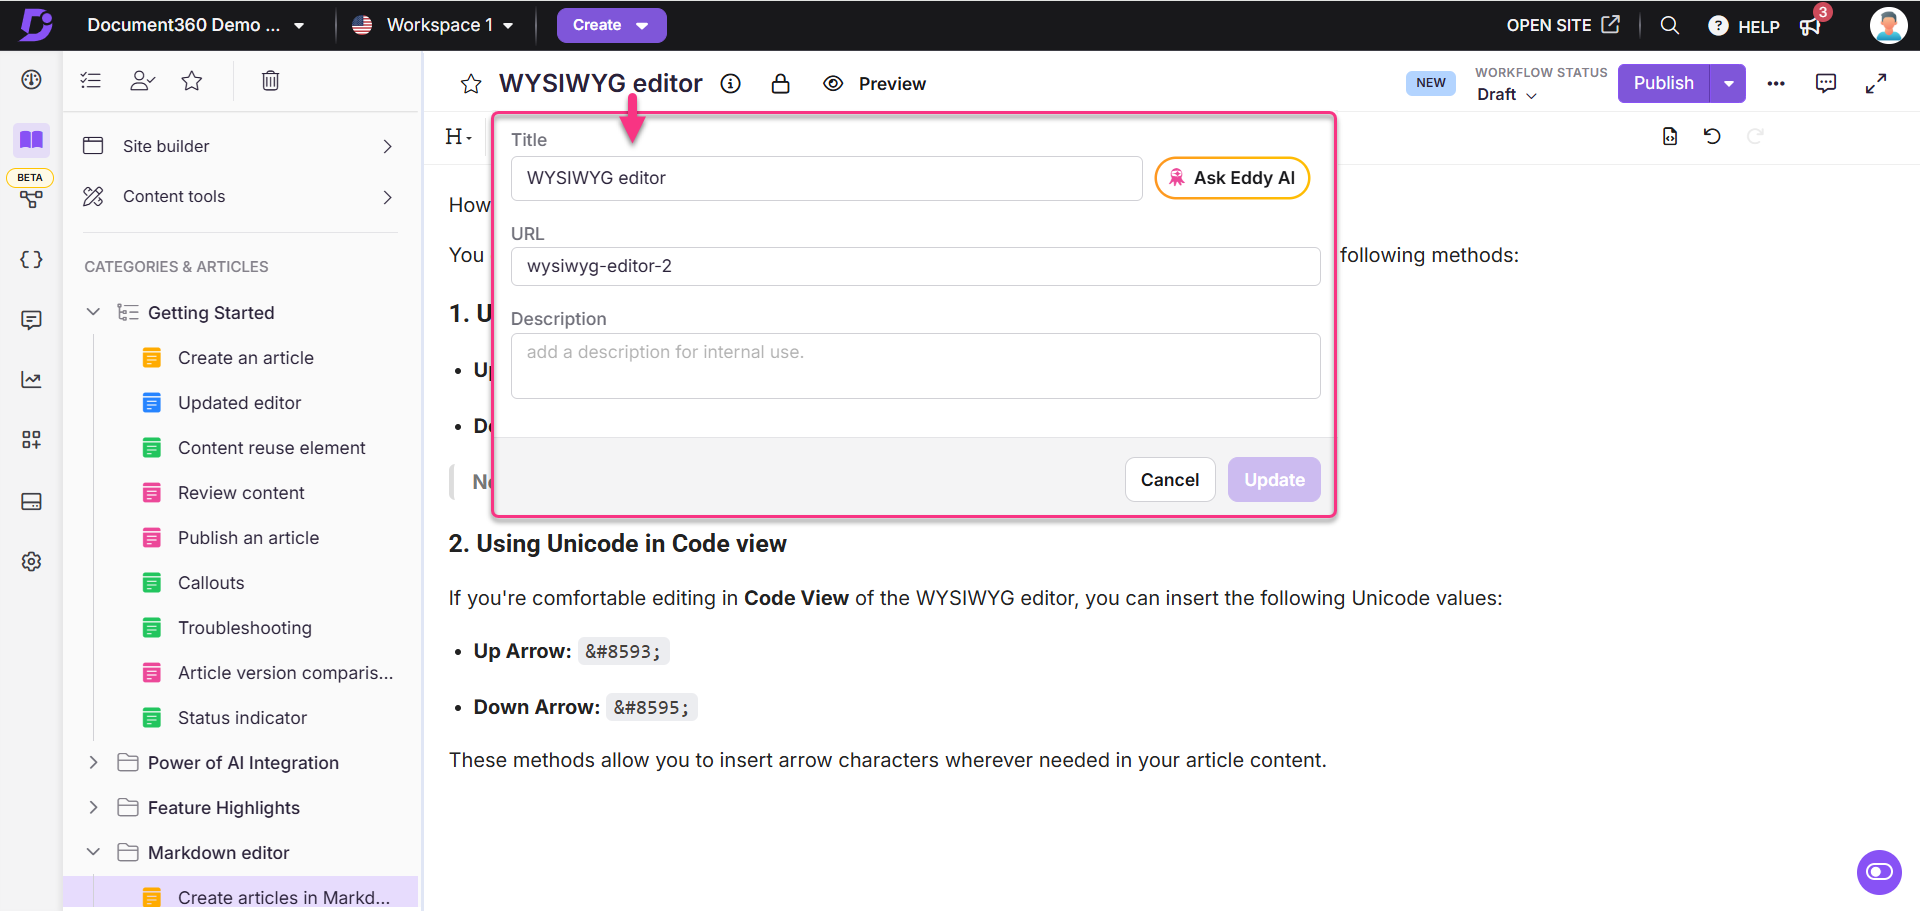Open the Publish an article item
1920x911 pixels.
click(x=249, y=538)
